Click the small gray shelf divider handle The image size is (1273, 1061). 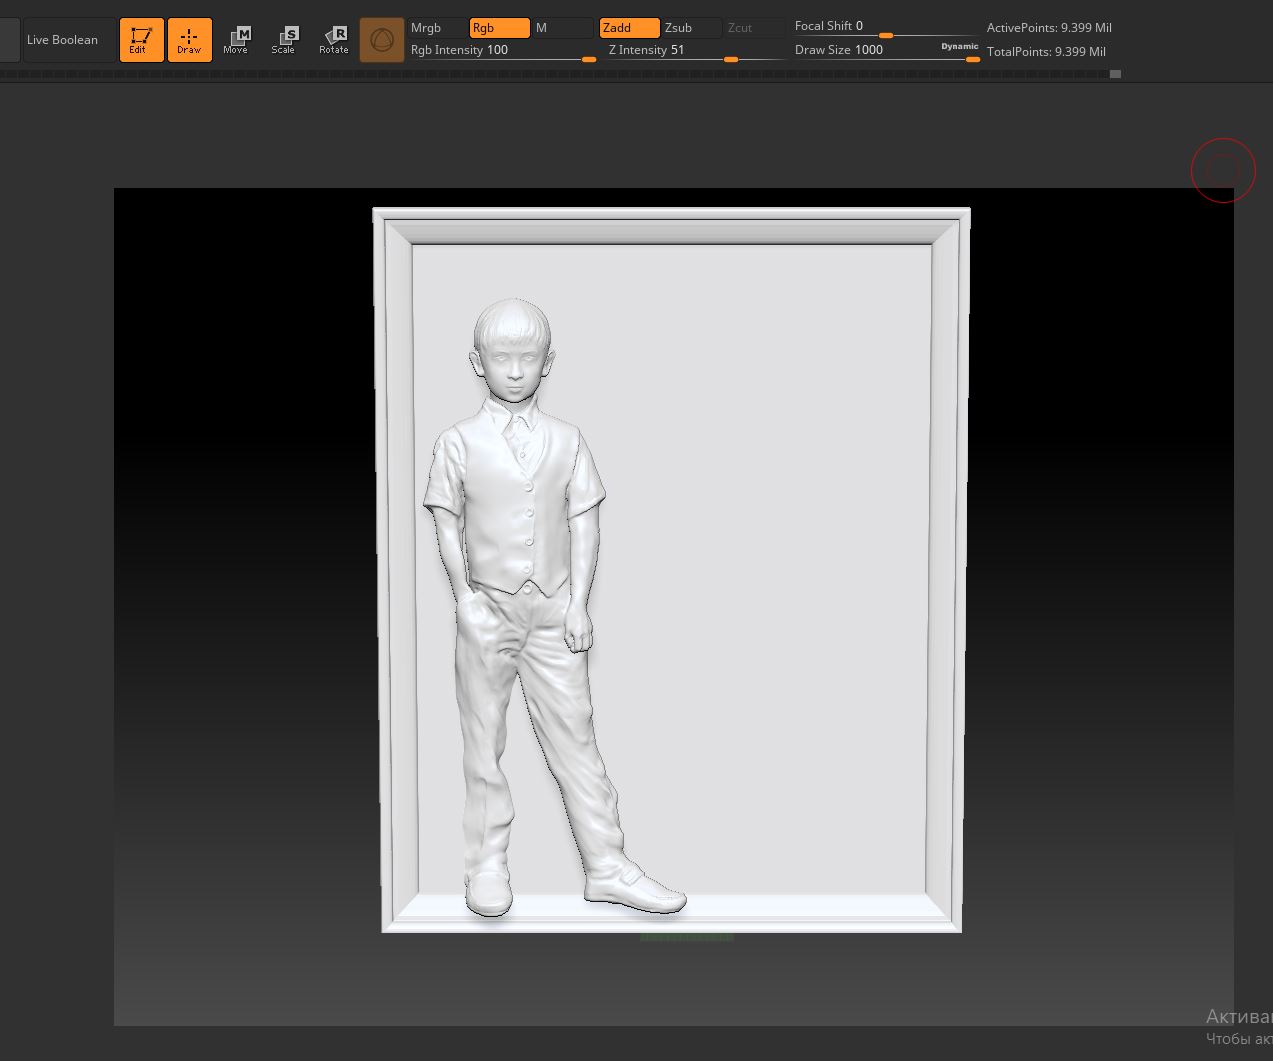coord(1115,74)
